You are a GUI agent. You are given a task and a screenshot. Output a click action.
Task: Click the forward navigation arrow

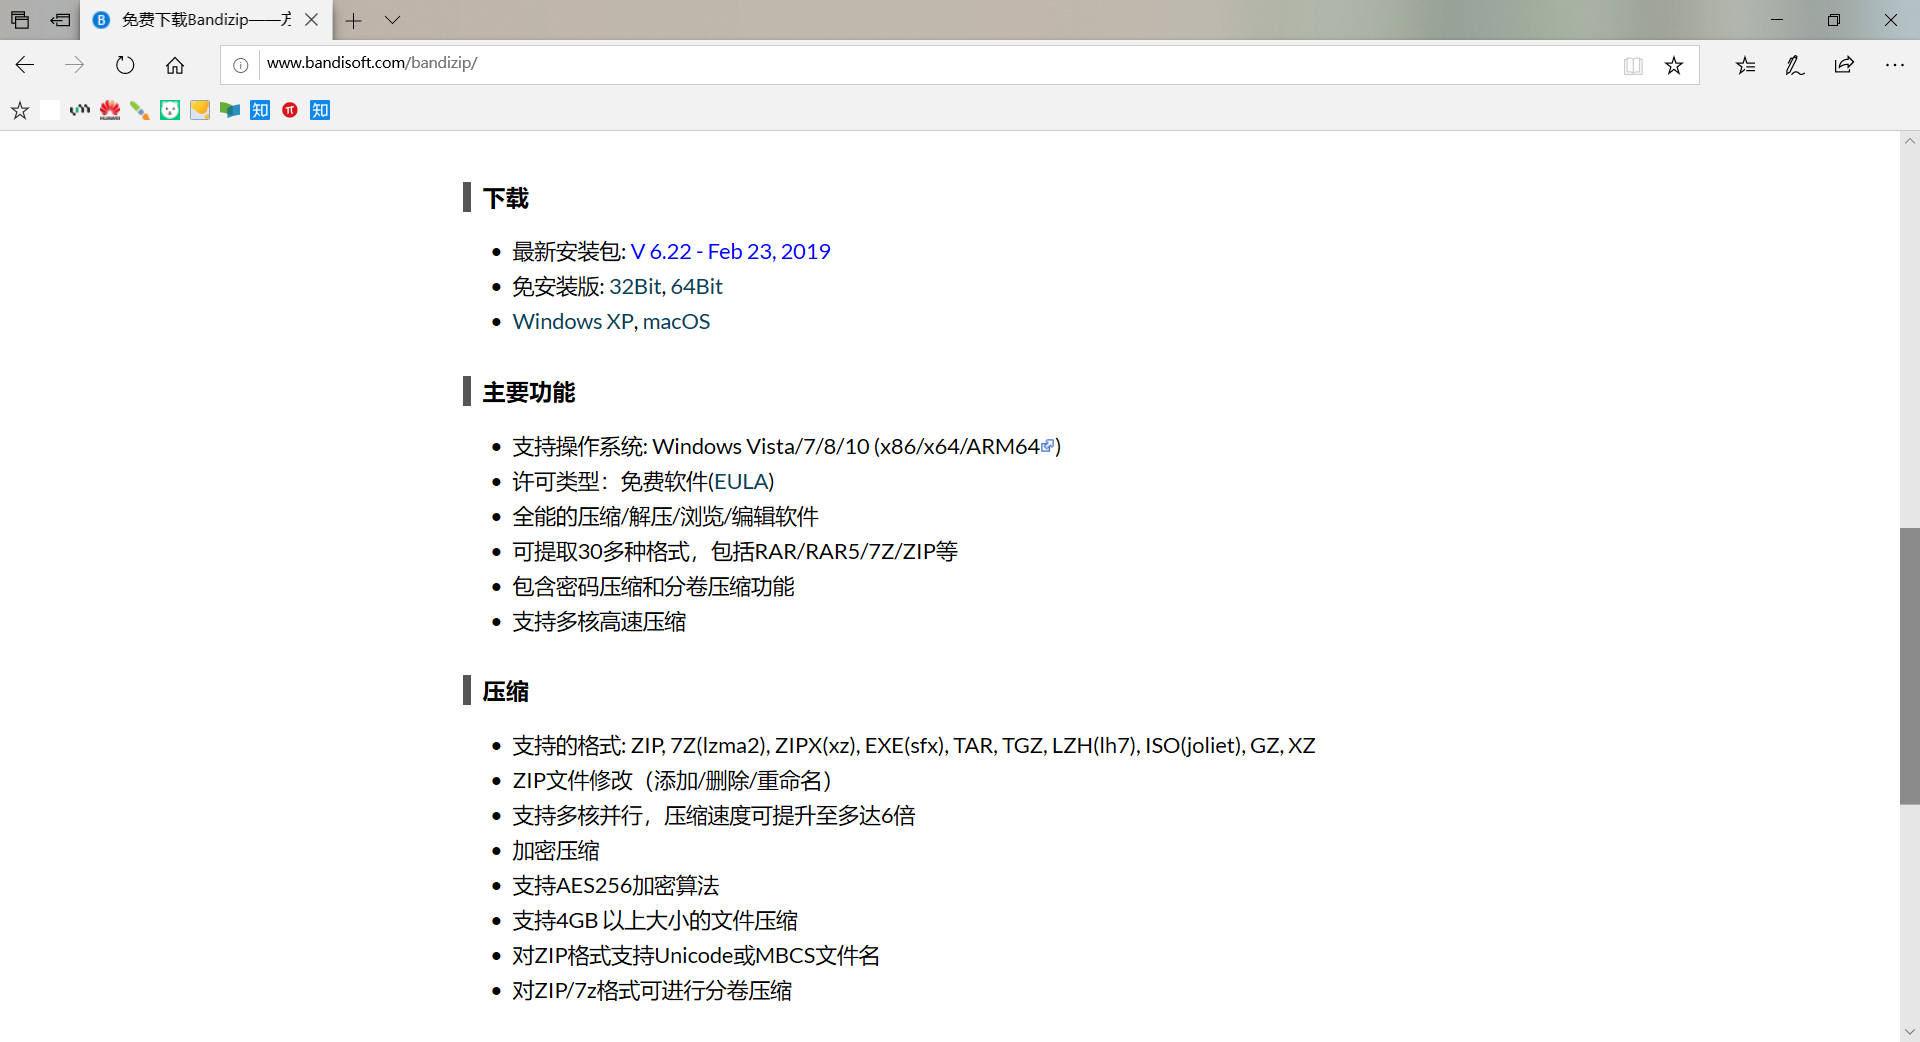[x=75, y=65]
